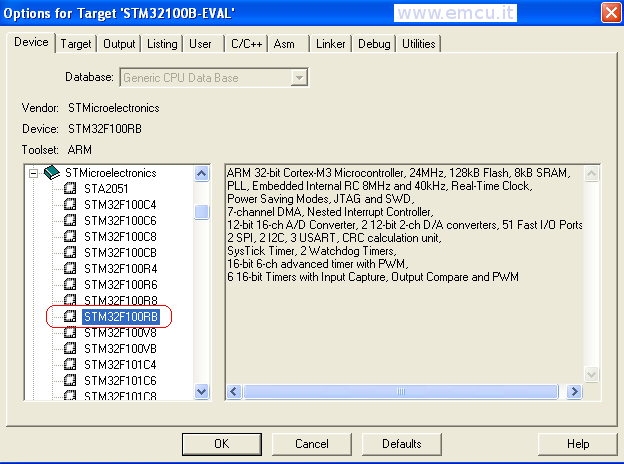Screen dimensions: 624x464
Task: Select device STM32F101C6
Action: click(120, 381)
